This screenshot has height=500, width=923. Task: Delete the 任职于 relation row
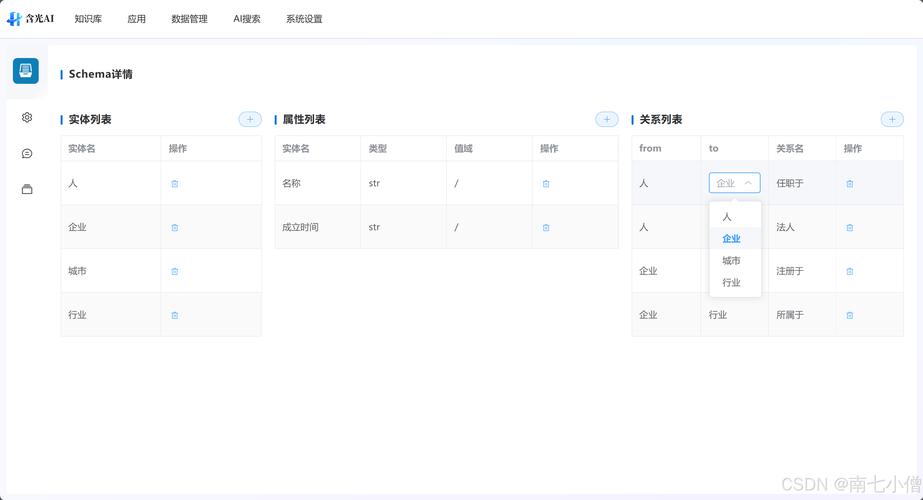[x=850, y=184]
